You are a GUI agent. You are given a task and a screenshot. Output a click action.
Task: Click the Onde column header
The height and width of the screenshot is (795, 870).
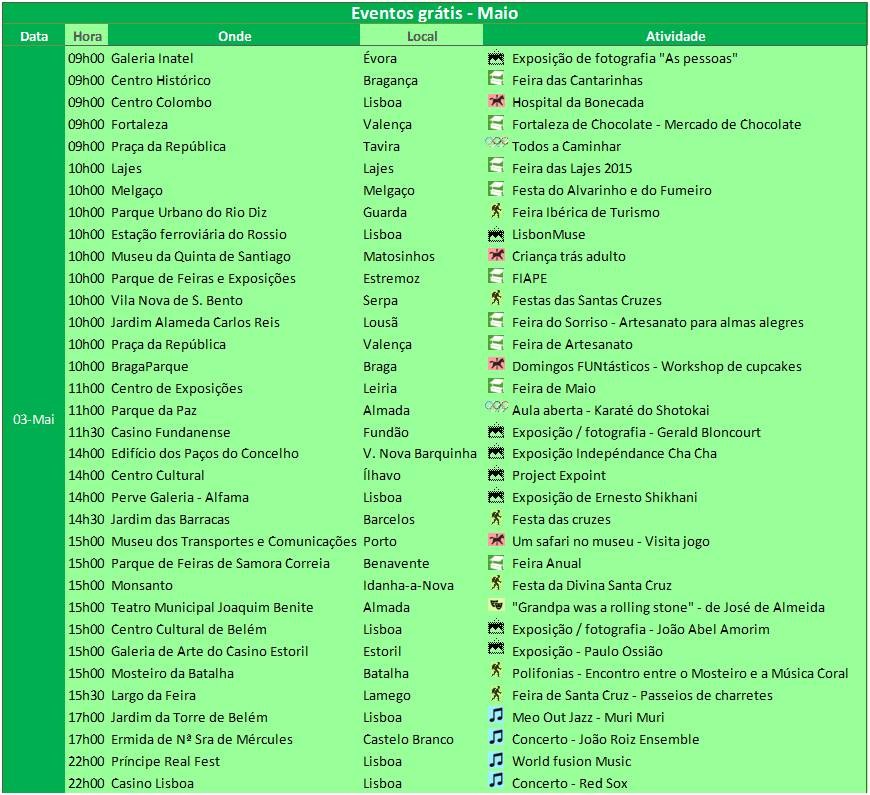click(234, 36)
